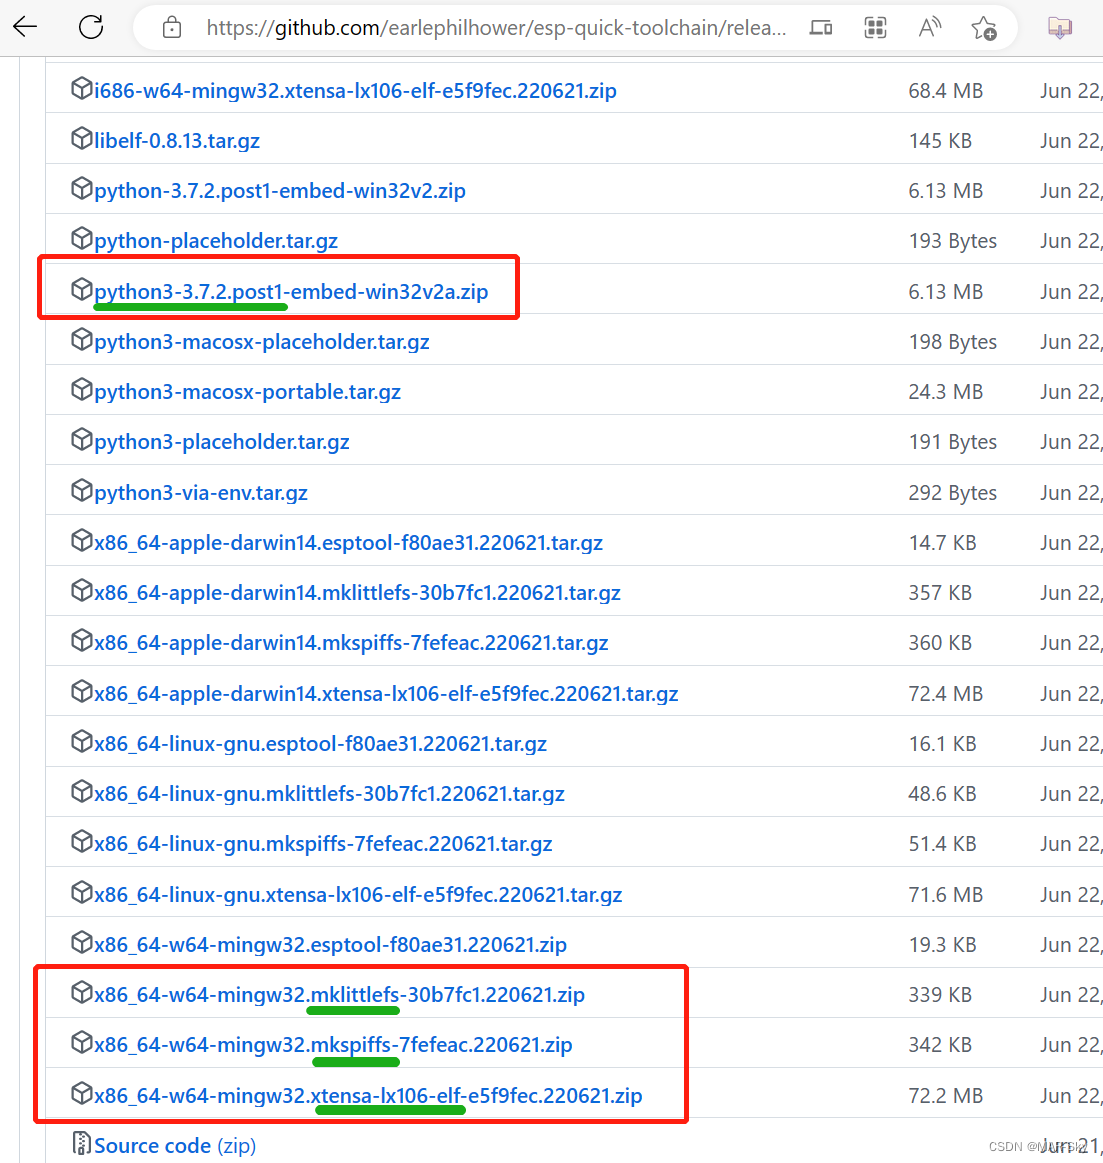Open the app-available device icon in address bar
This screenshot has width=1103, height=1163.
pos(820,28)
